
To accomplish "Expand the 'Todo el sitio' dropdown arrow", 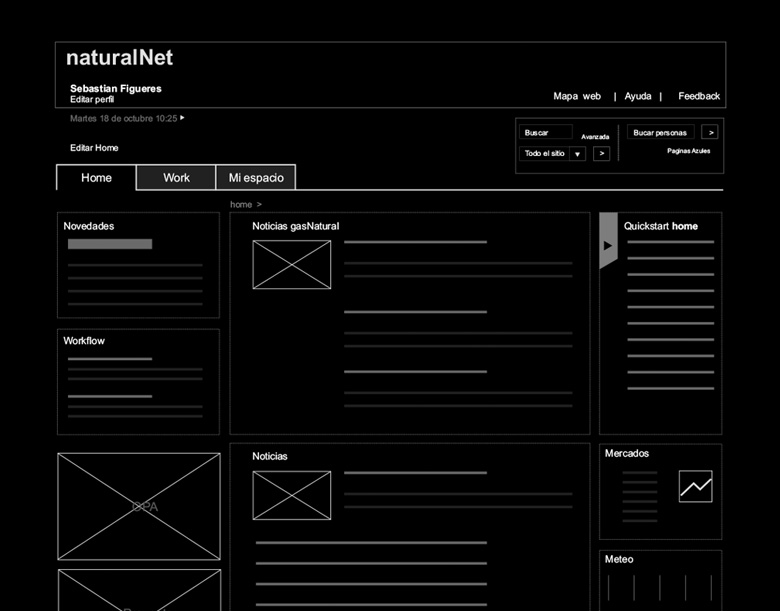I will [x=577, y=154].
